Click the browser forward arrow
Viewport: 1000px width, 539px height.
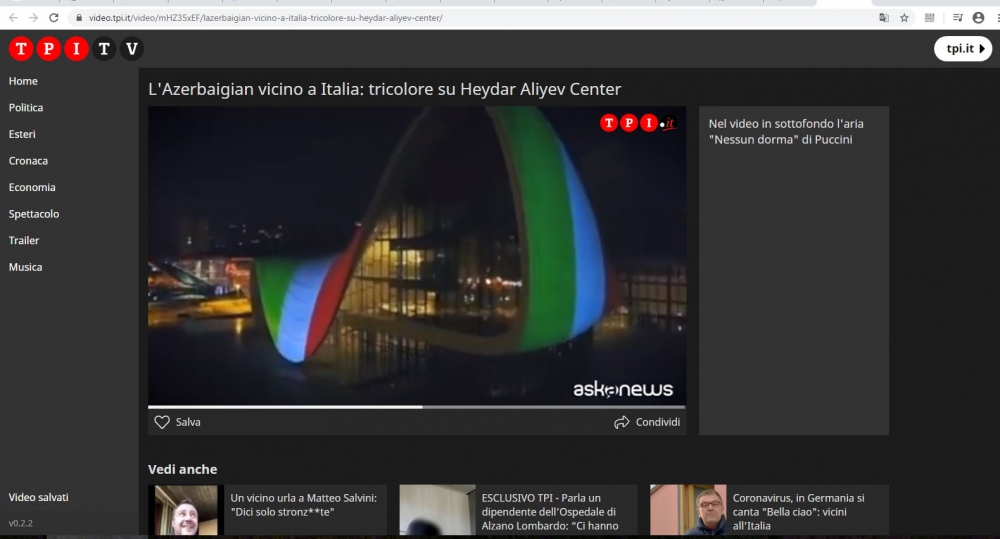coord(33,18)
